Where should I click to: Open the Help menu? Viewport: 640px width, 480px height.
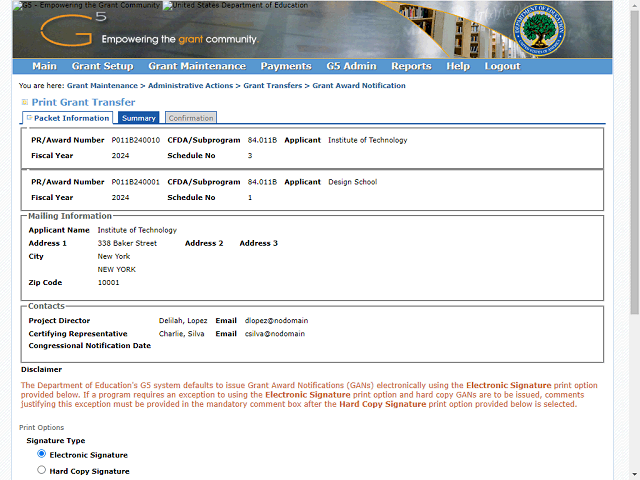(x=458, y=66)
